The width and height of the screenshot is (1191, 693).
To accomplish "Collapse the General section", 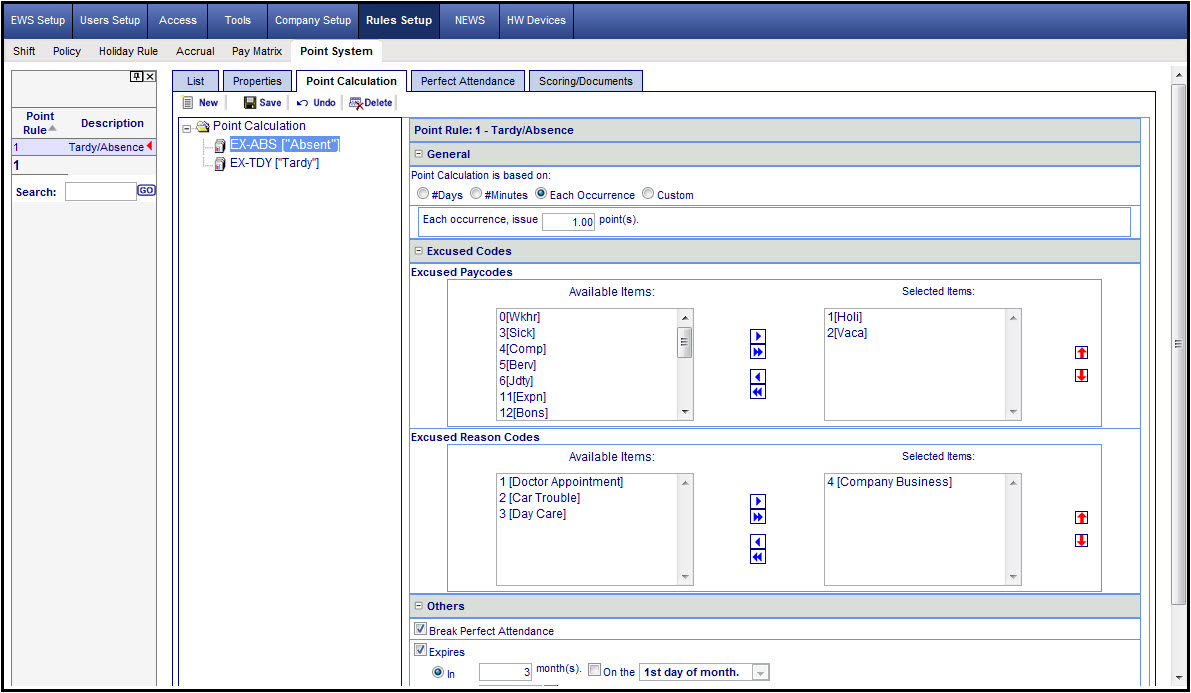I will coord(419,153).
